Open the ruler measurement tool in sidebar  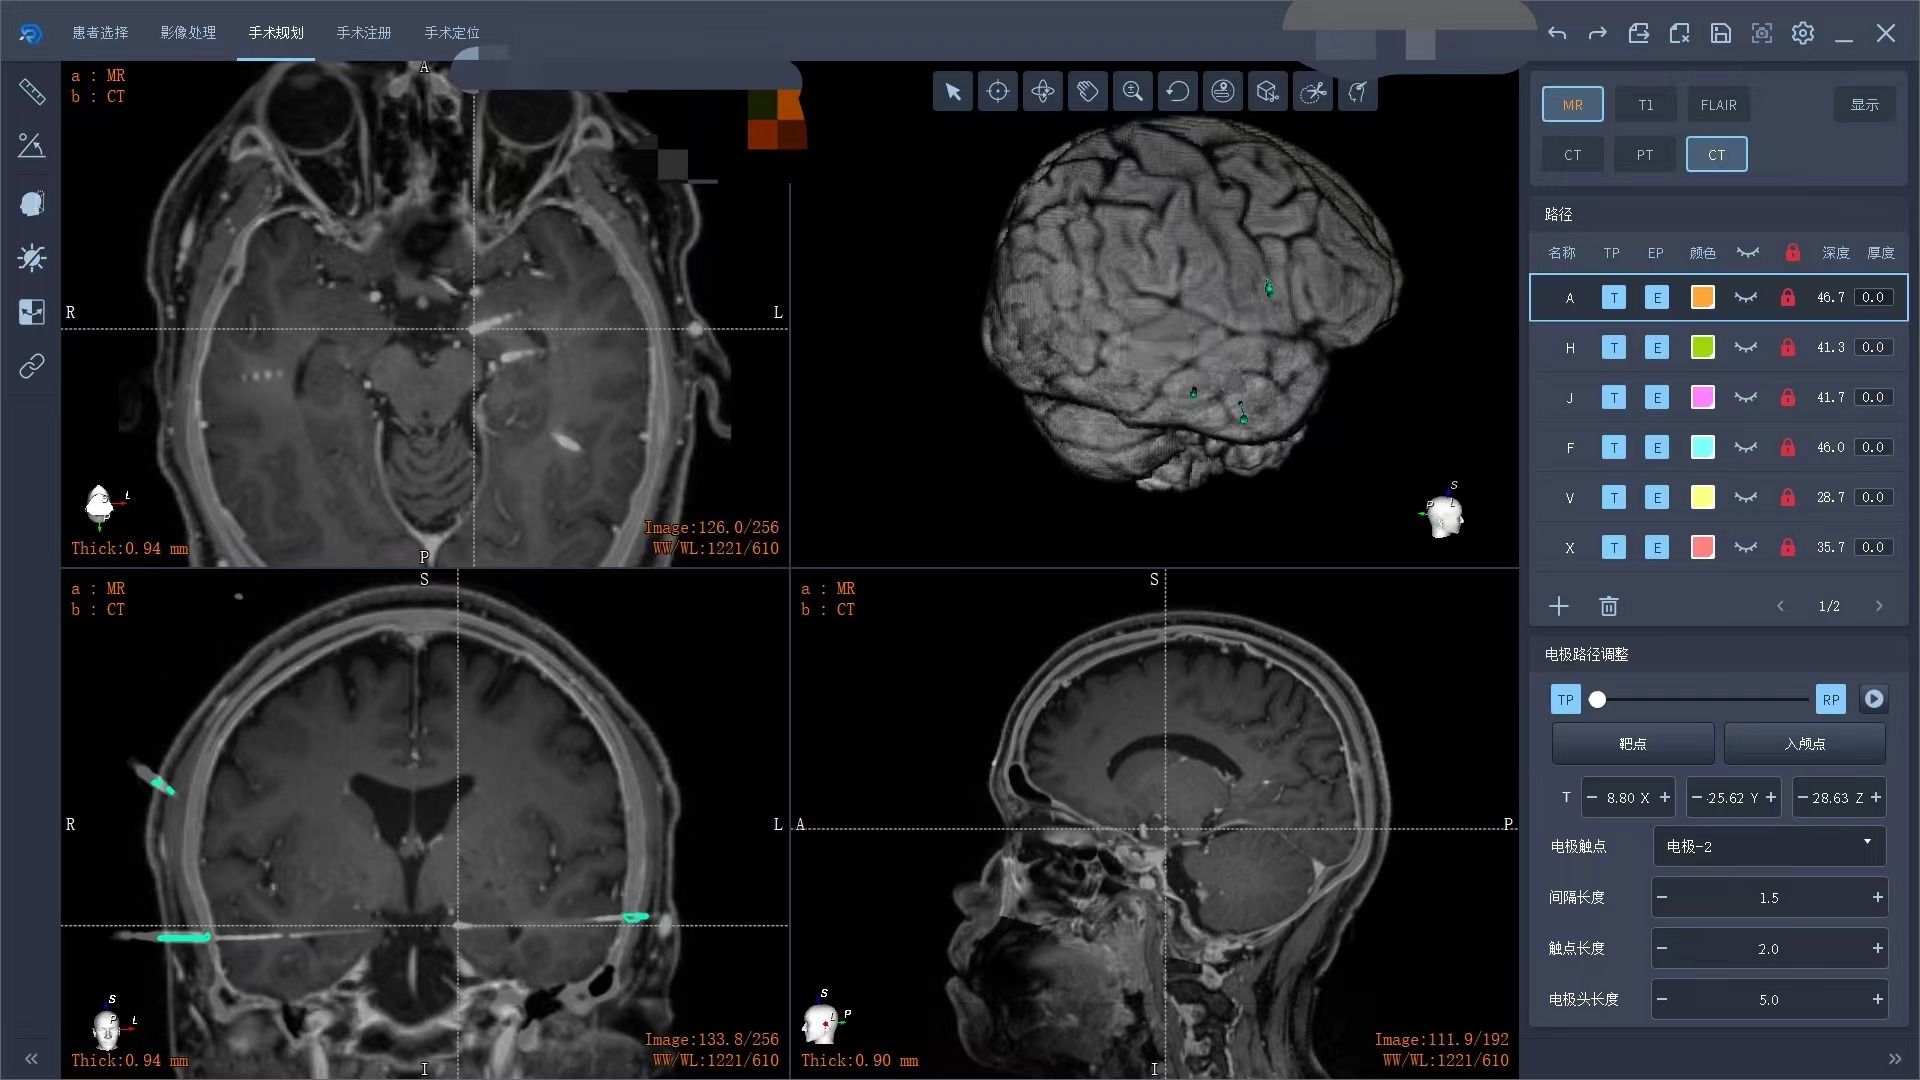point(32,92)
